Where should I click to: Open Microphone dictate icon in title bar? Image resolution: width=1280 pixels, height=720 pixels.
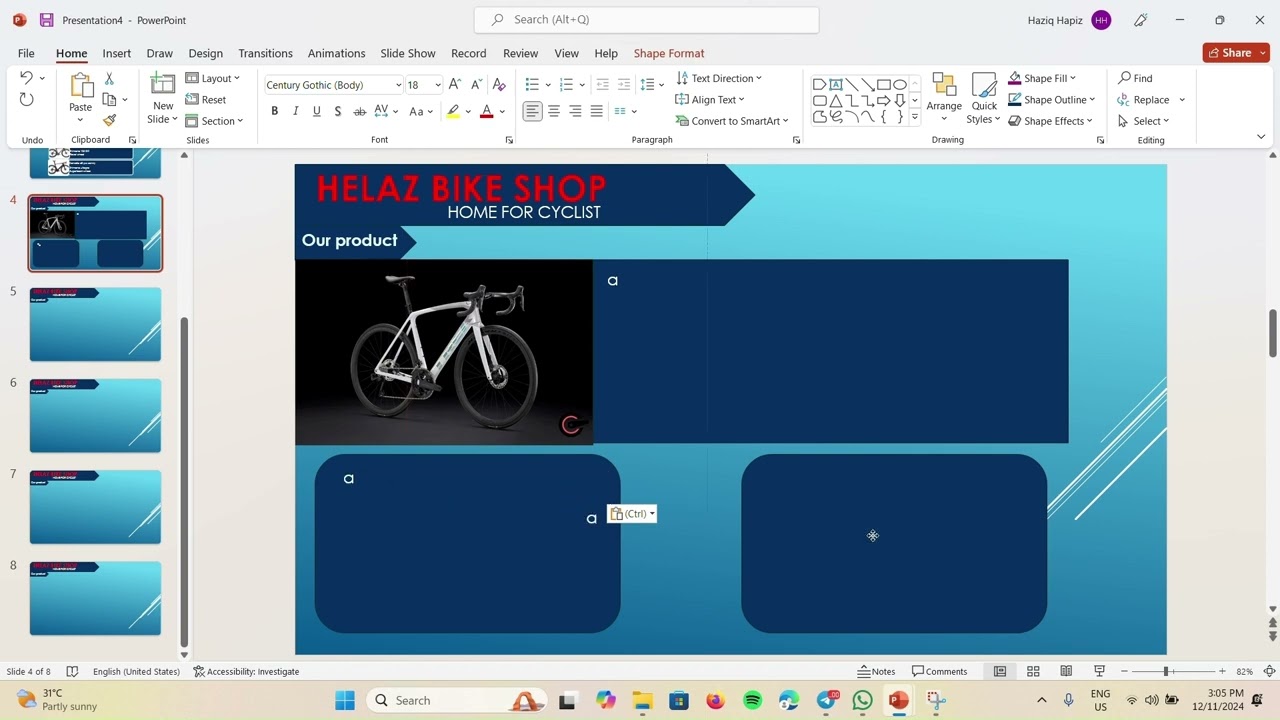coord(1141,20)
